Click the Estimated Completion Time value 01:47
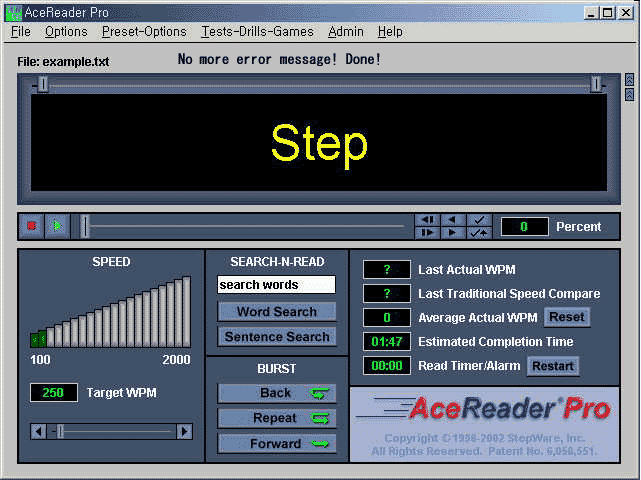The height and width of the screenshot is (480, 641). click(387, 341)
